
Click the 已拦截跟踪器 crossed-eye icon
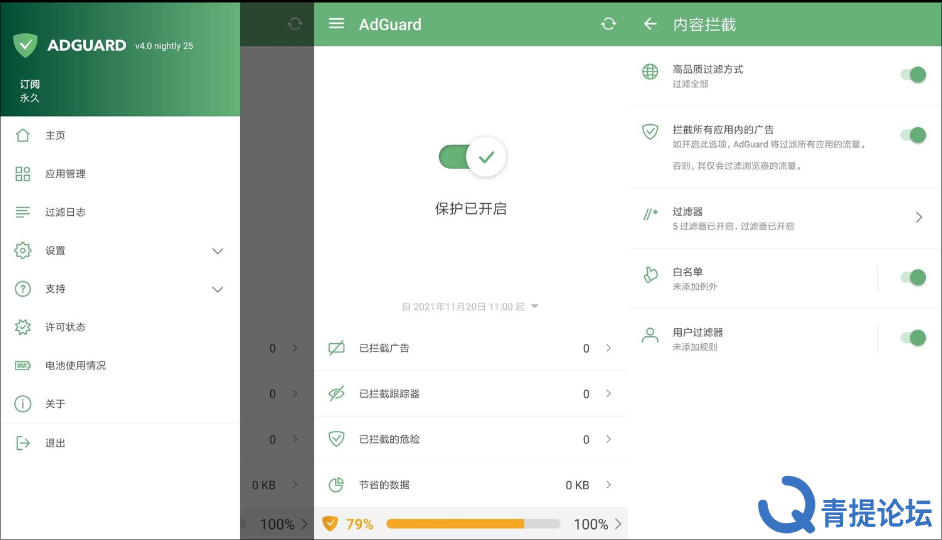[337, 394]
